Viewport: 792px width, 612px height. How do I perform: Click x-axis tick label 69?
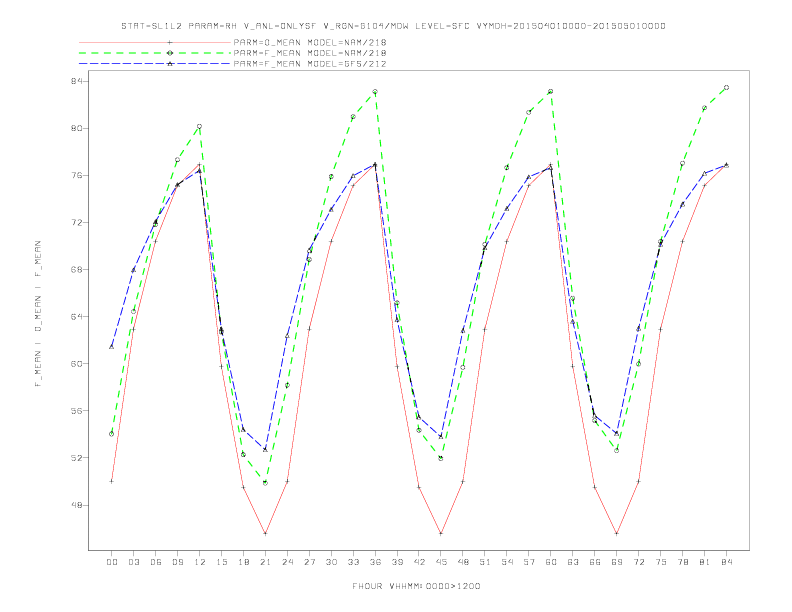tap(617, 562)
